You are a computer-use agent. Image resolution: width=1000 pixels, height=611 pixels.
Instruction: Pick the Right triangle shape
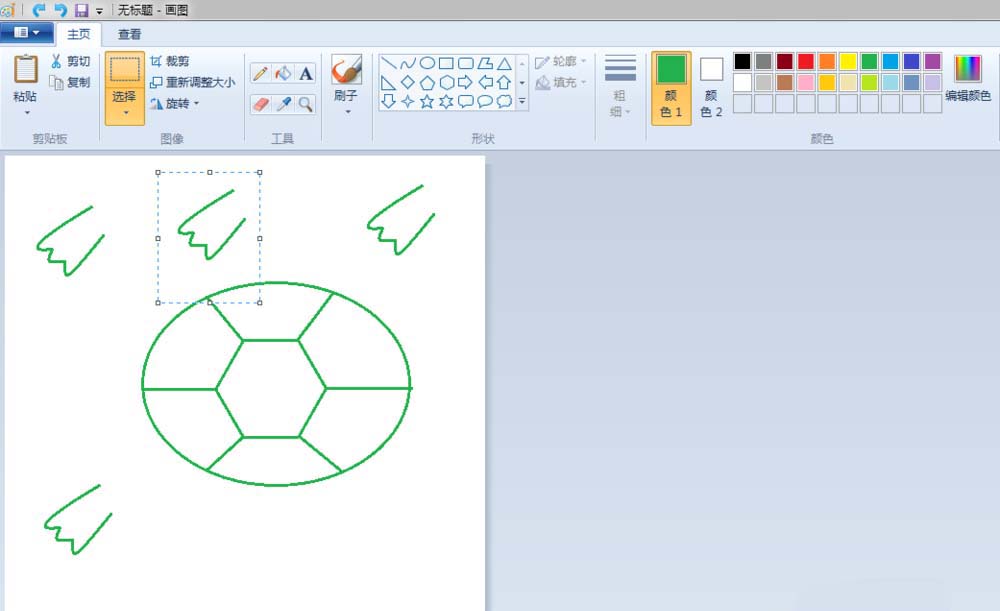coord(388,82)
